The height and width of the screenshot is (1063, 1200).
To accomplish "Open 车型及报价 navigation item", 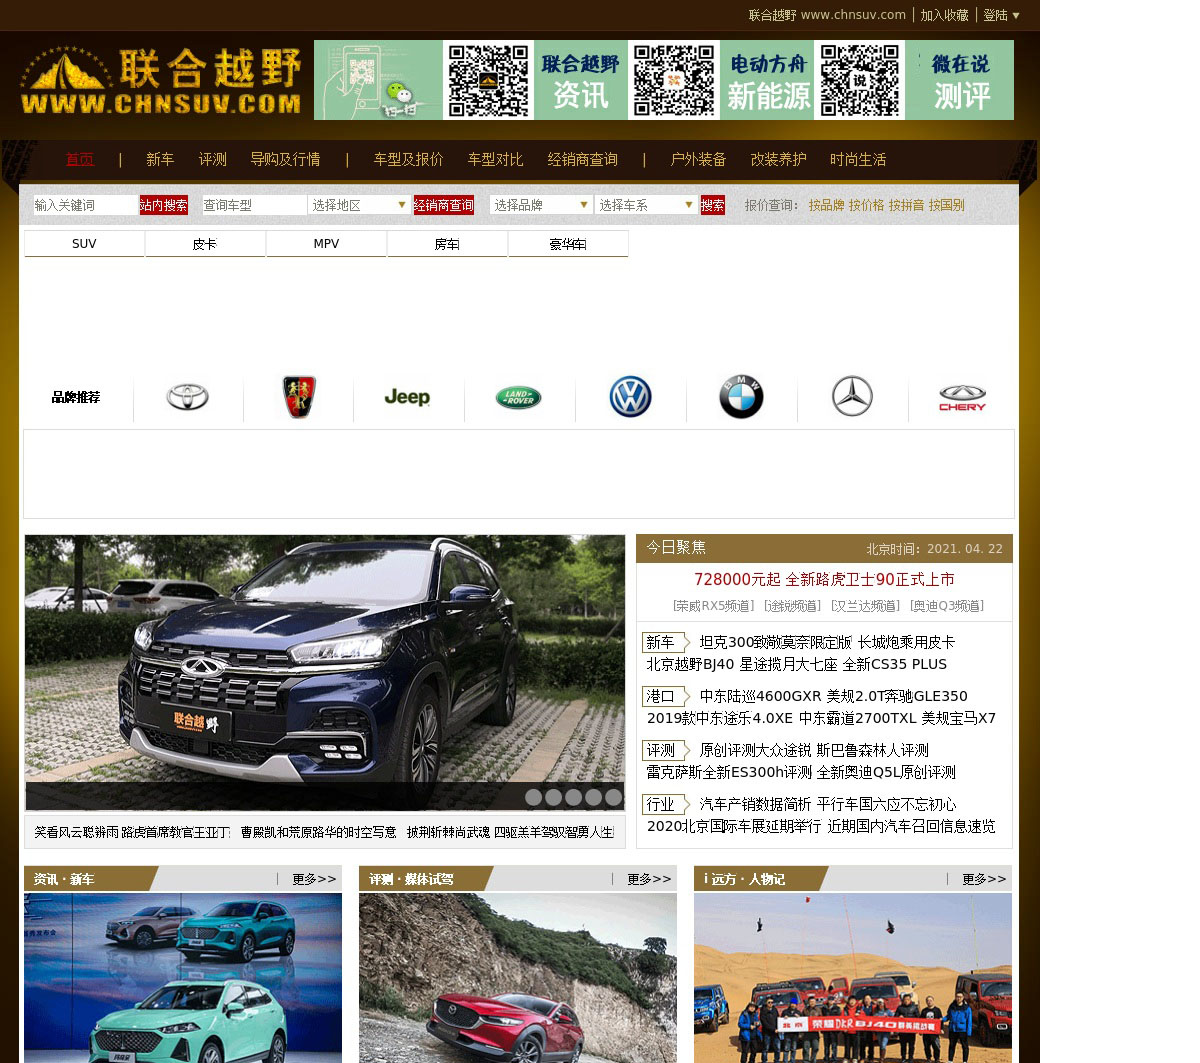I will pos(408,159).
